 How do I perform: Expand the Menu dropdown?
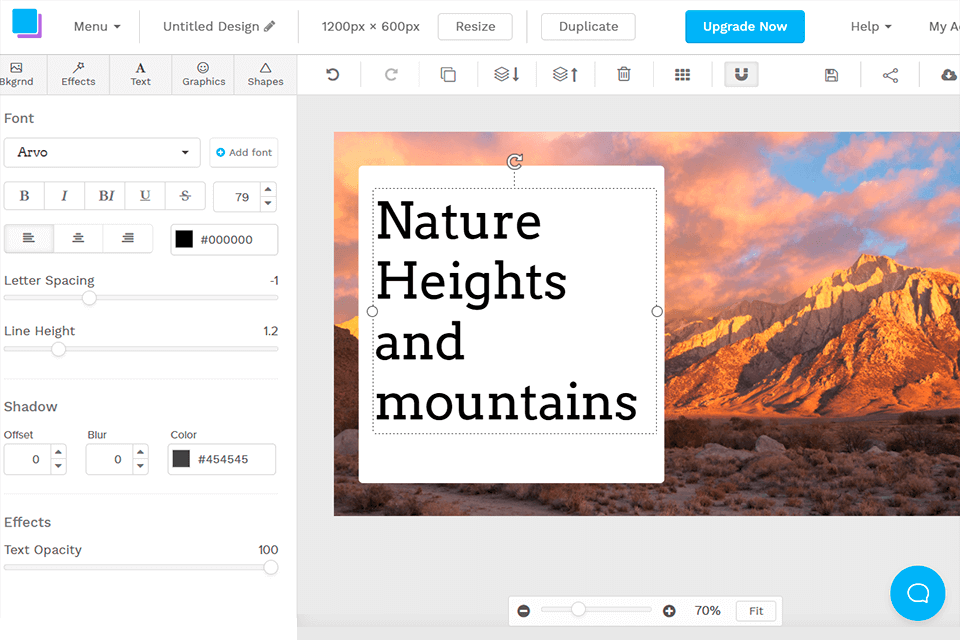(97, 27)
